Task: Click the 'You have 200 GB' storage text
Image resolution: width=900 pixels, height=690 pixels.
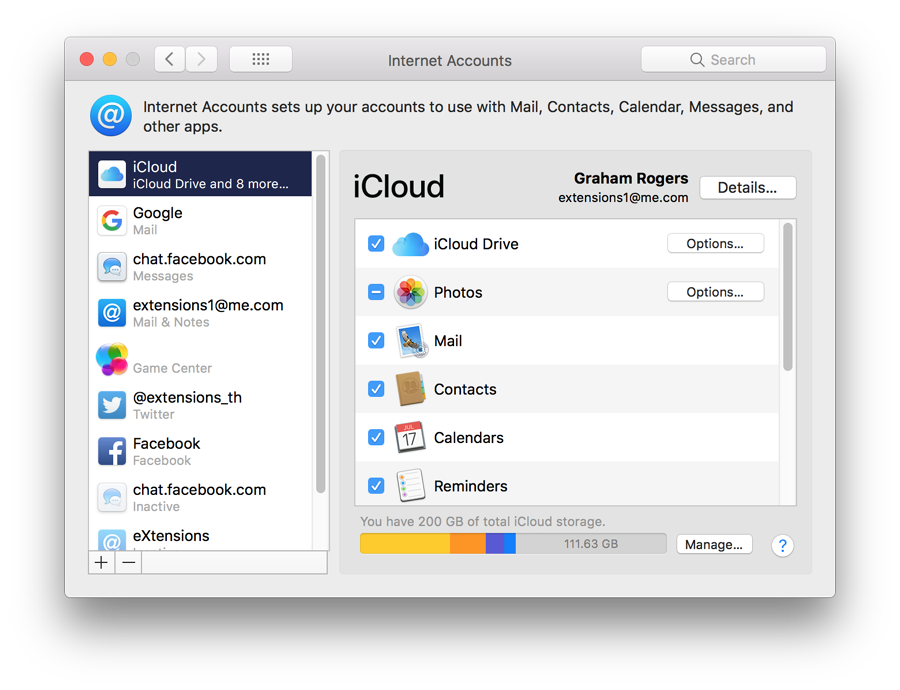Action: point(482,521)
